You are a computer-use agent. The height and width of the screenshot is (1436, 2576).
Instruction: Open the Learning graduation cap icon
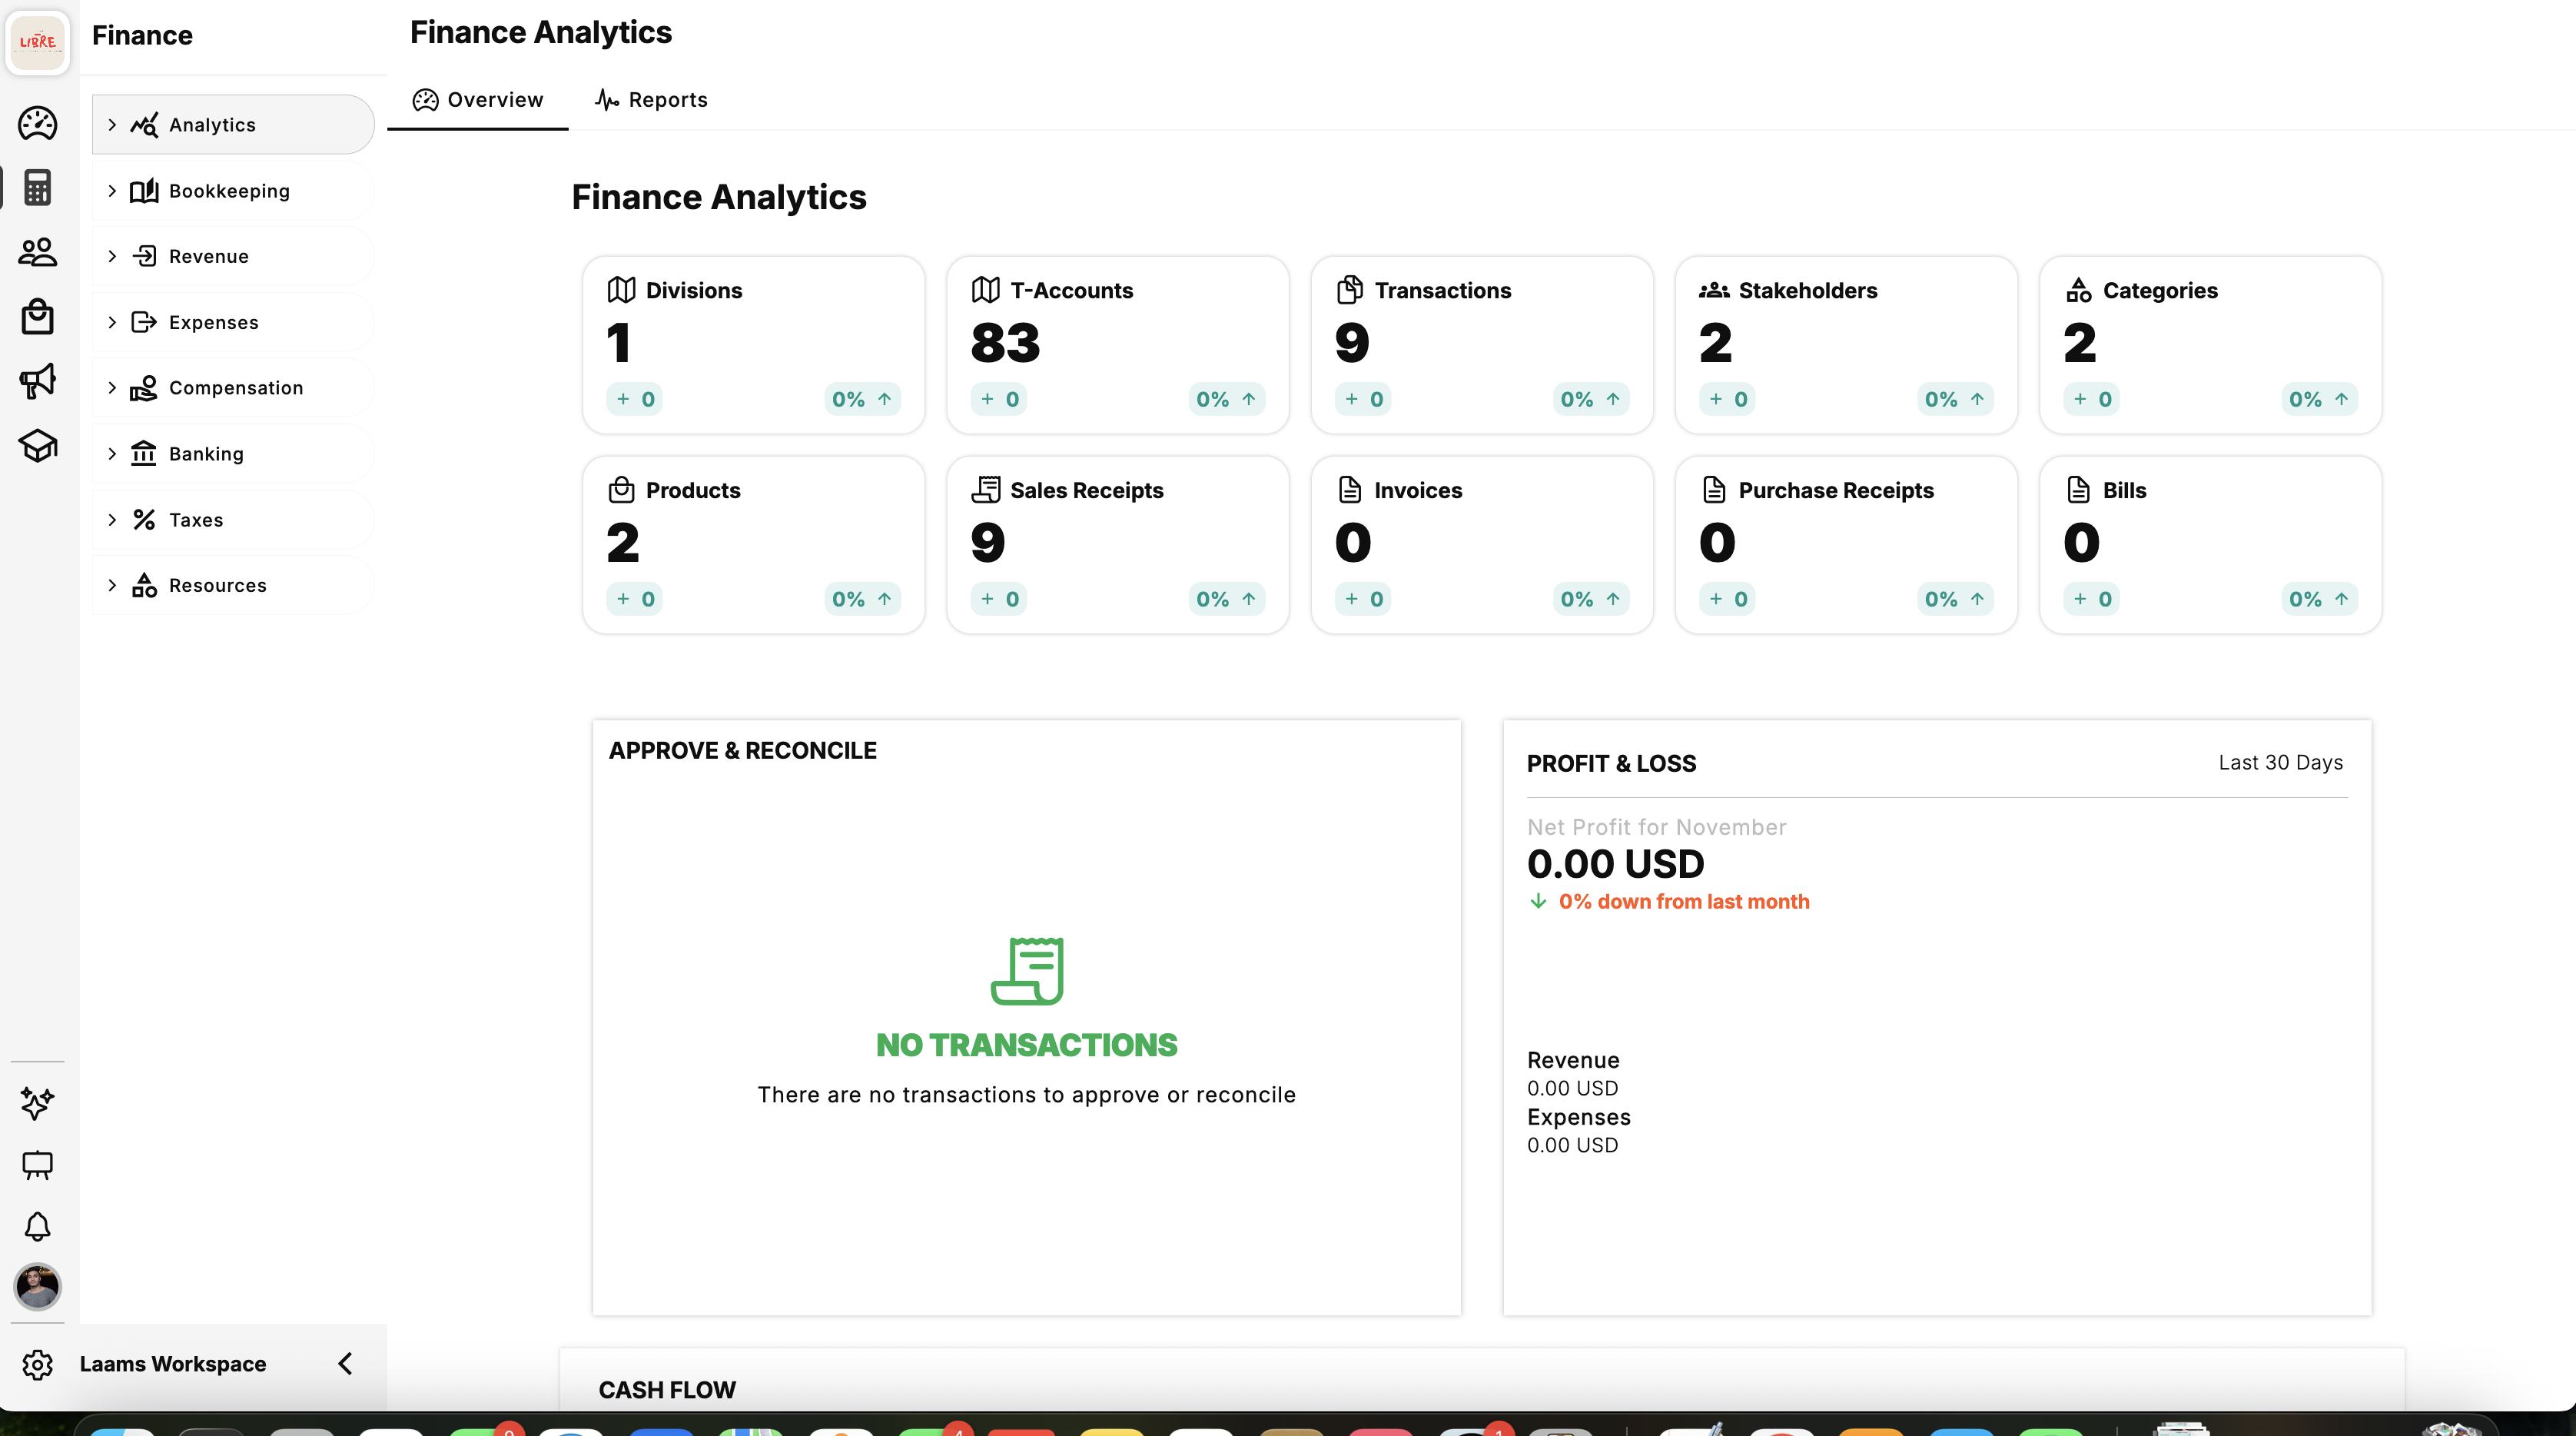tap(37, 447)
